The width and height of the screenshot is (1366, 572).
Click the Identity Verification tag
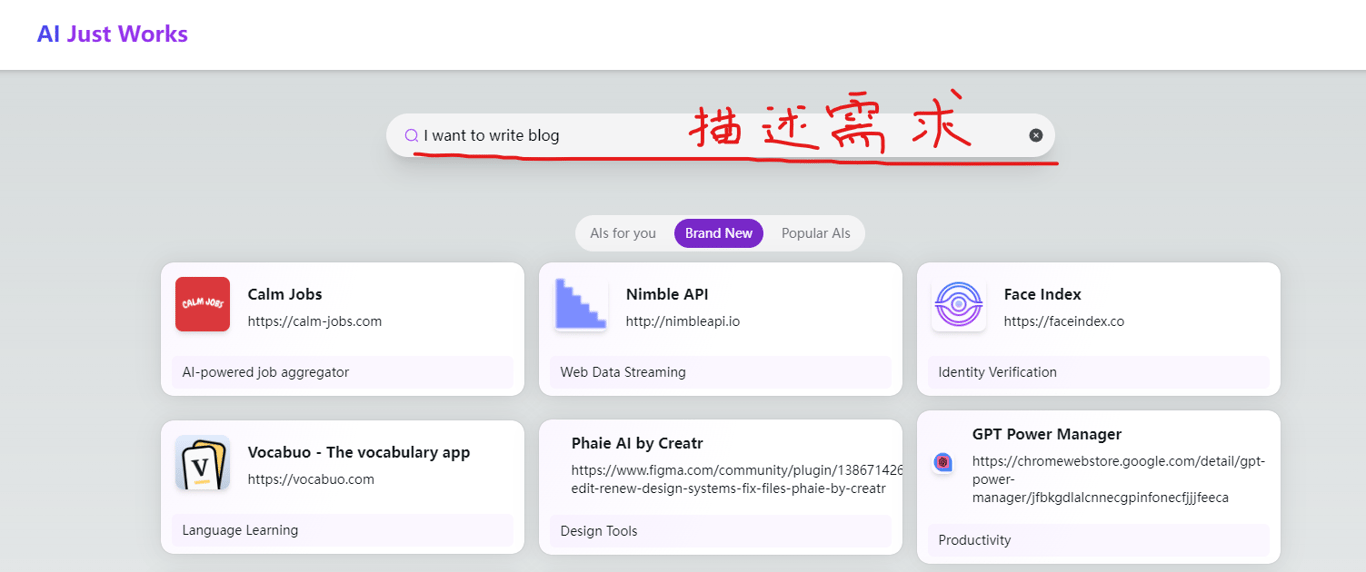pyautogui.click(x=1098, y=372)
